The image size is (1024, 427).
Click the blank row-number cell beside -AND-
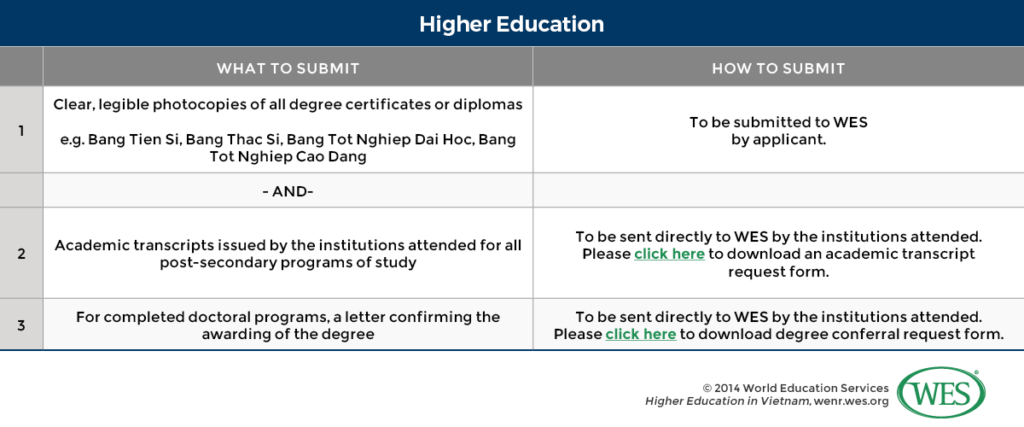click(21, 191)
